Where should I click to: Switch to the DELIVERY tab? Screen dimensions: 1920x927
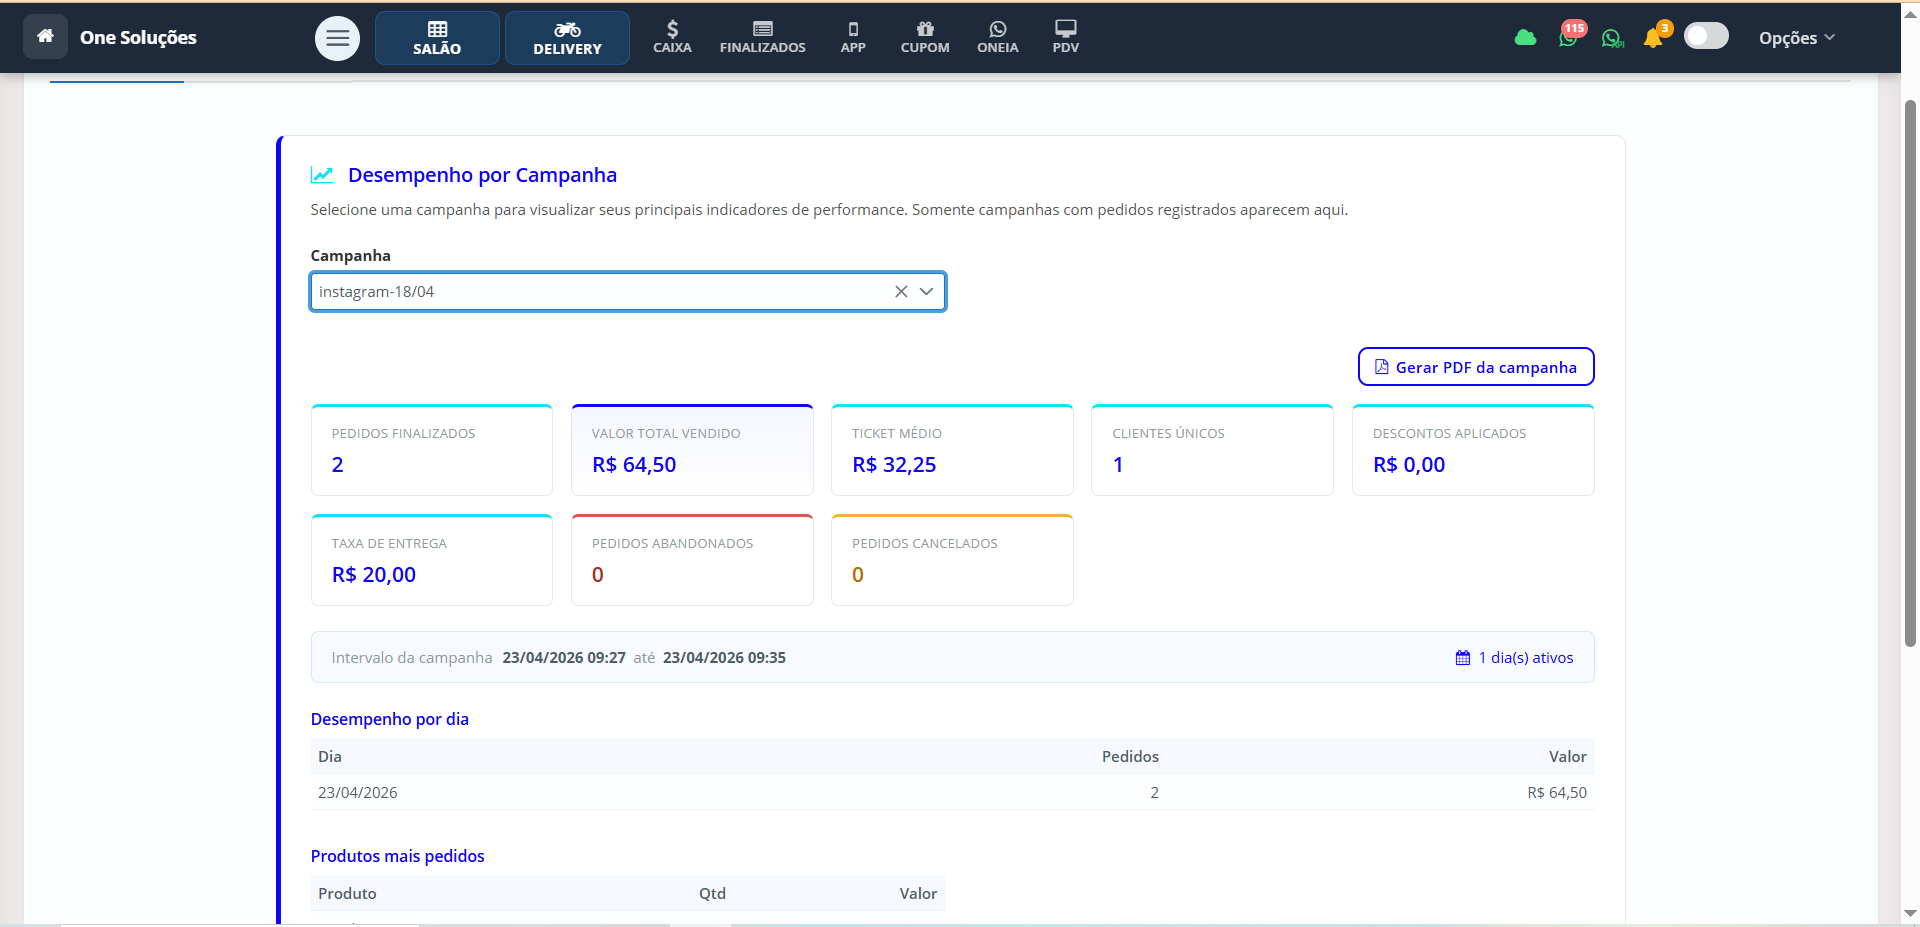point(567,38)
